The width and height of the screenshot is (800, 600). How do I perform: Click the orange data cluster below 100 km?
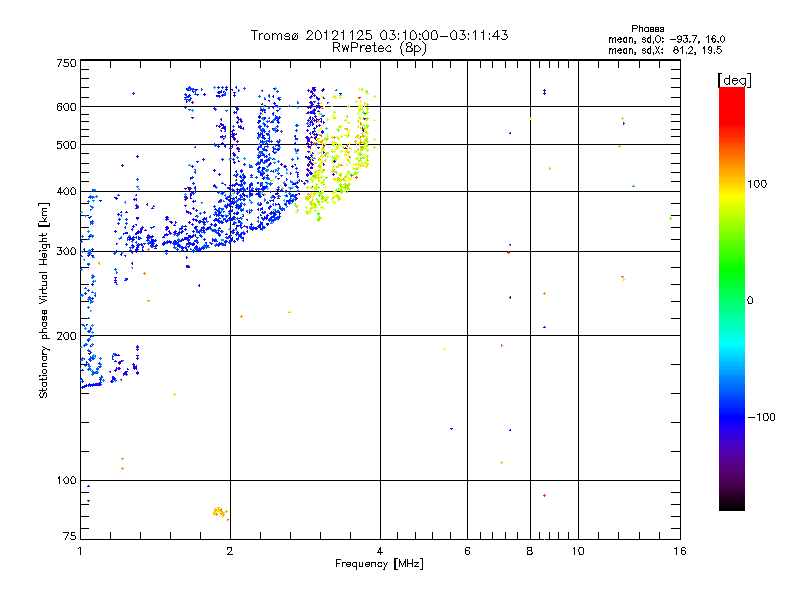click(220, 512)
